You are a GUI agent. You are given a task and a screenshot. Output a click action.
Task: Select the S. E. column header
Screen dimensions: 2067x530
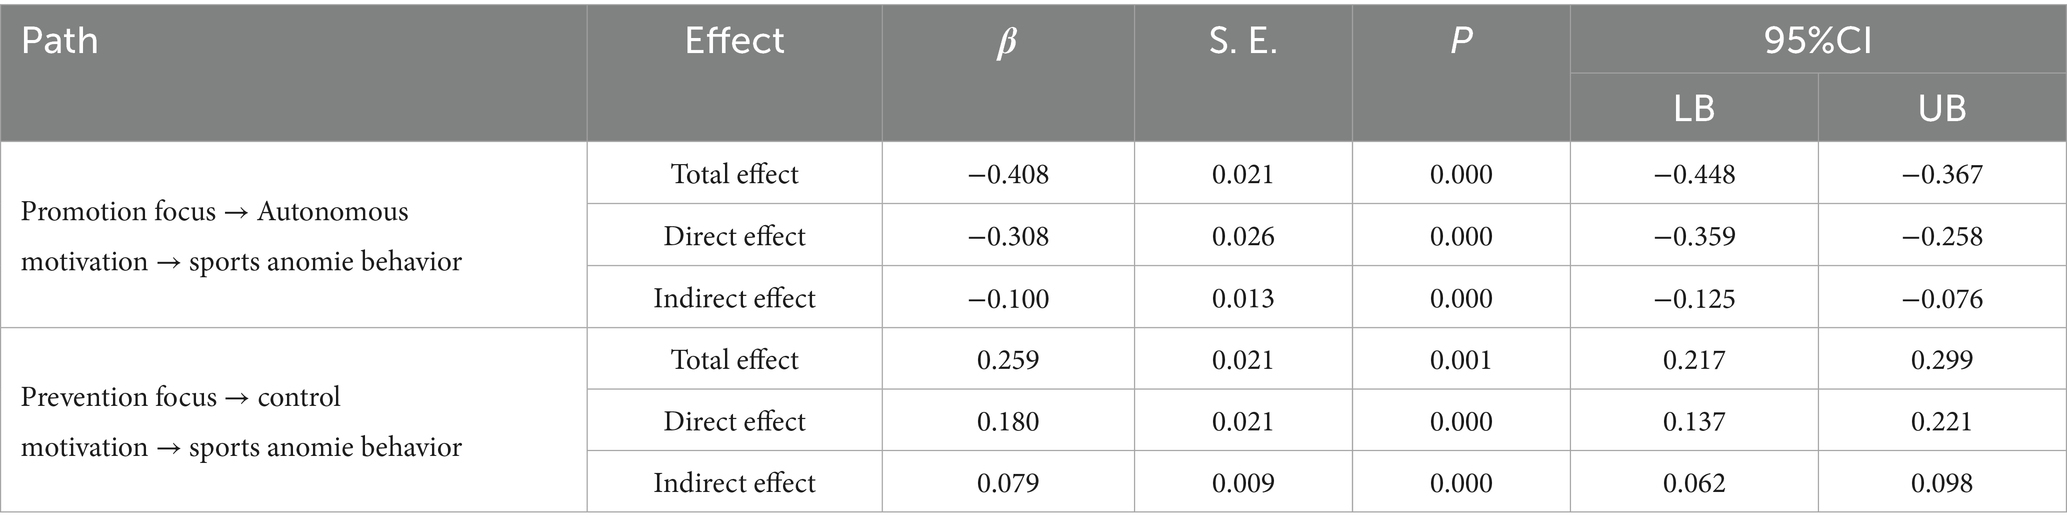click(x=1243, y=42)
